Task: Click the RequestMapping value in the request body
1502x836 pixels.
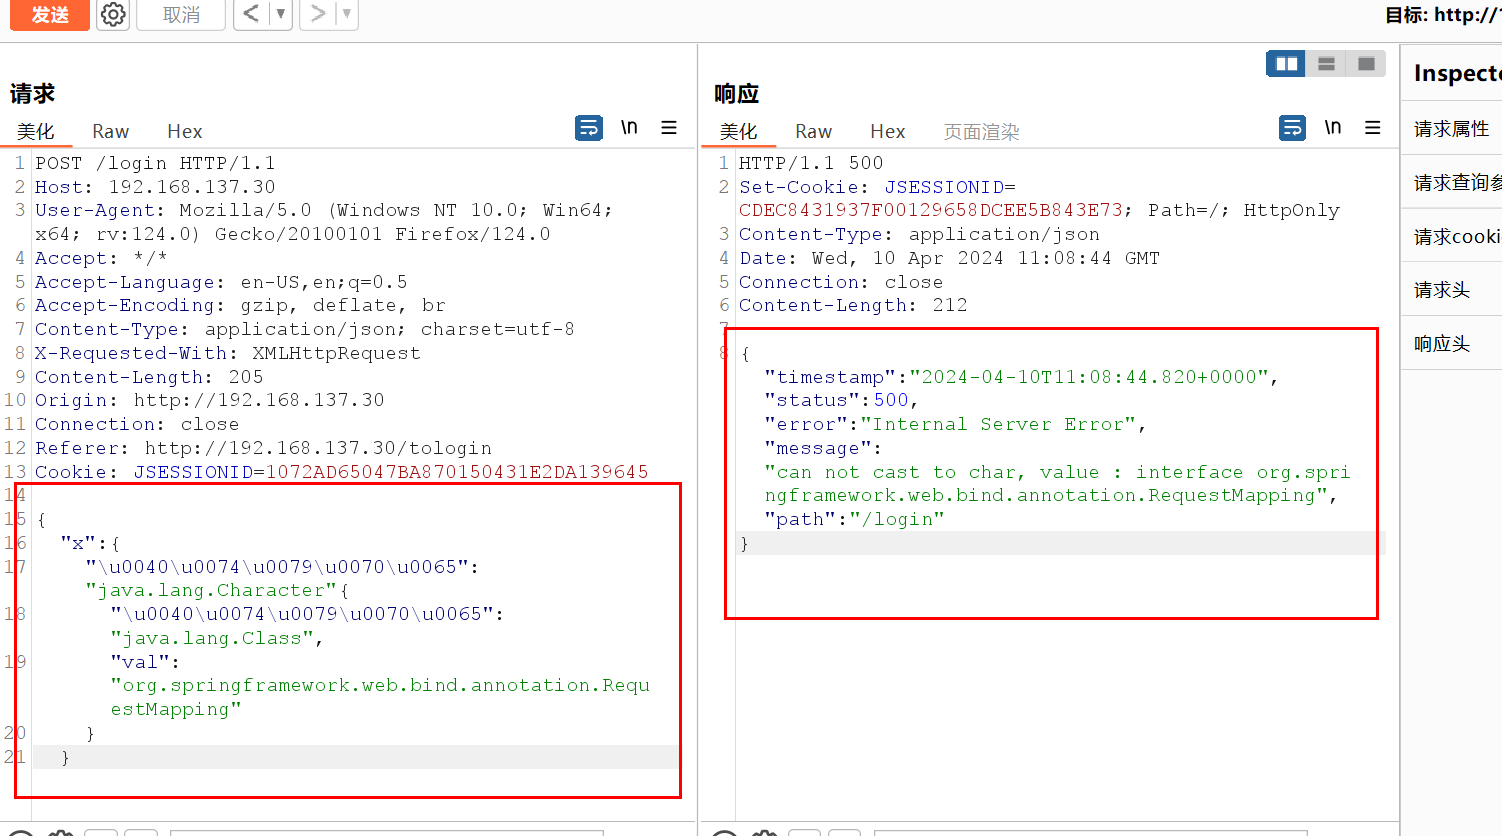Action: coord(380,697)
